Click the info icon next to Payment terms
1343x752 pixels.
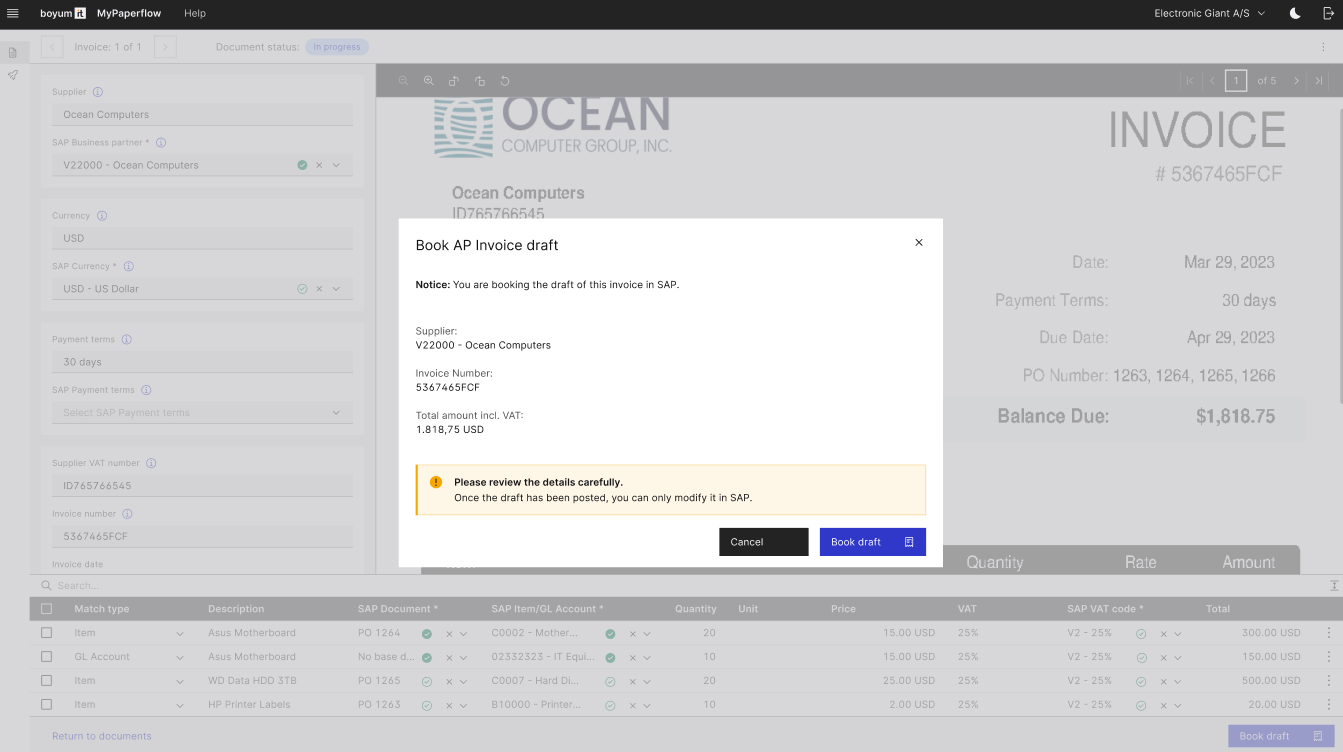127,340
